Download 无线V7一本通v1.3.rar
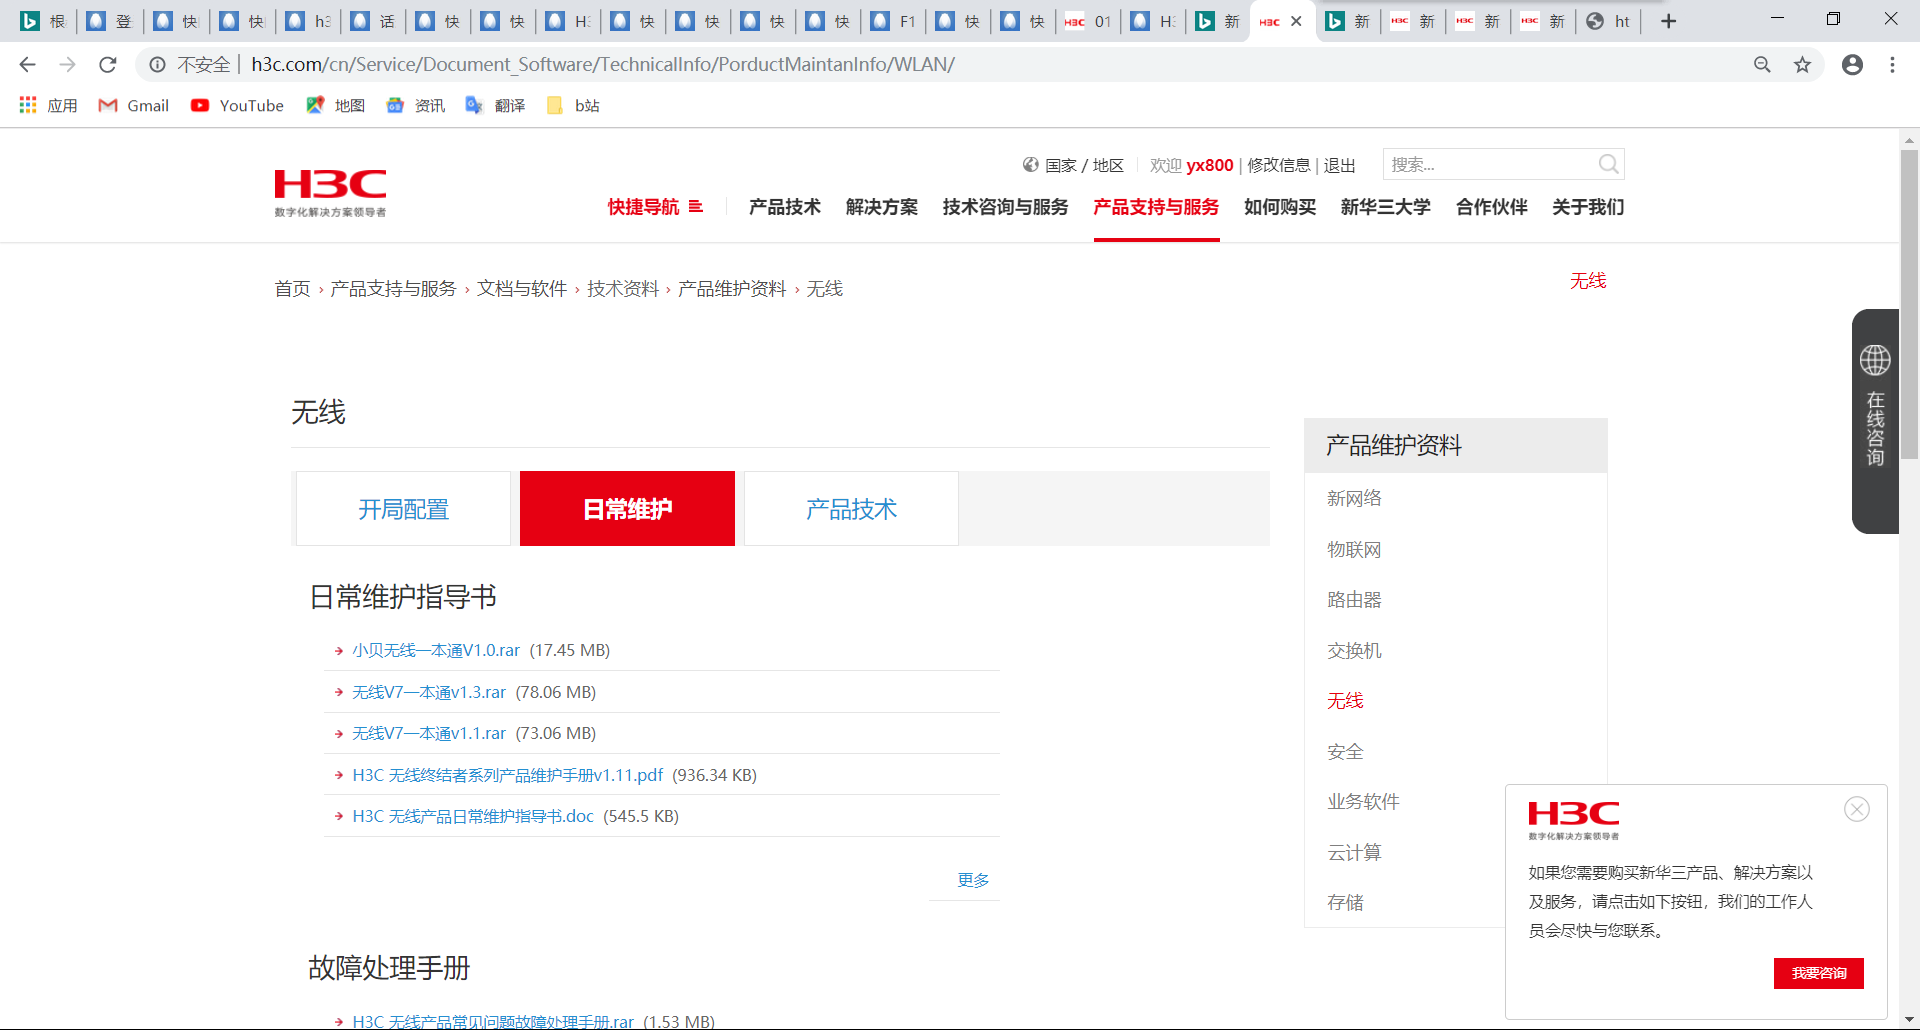 click(429, 692)
